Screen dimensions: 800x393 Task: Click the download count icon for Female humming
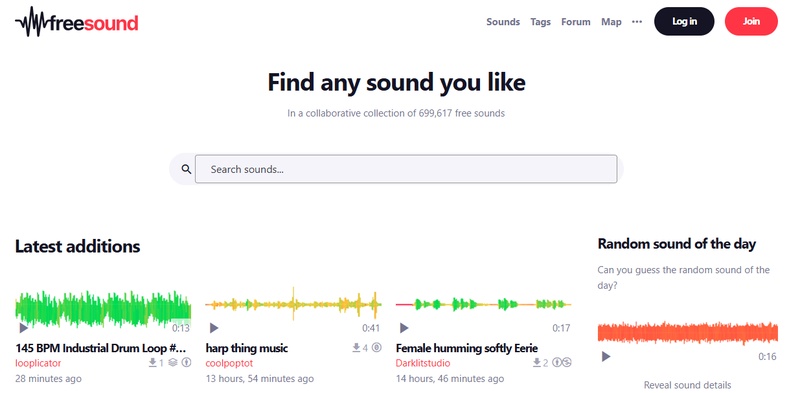point(537,363)
